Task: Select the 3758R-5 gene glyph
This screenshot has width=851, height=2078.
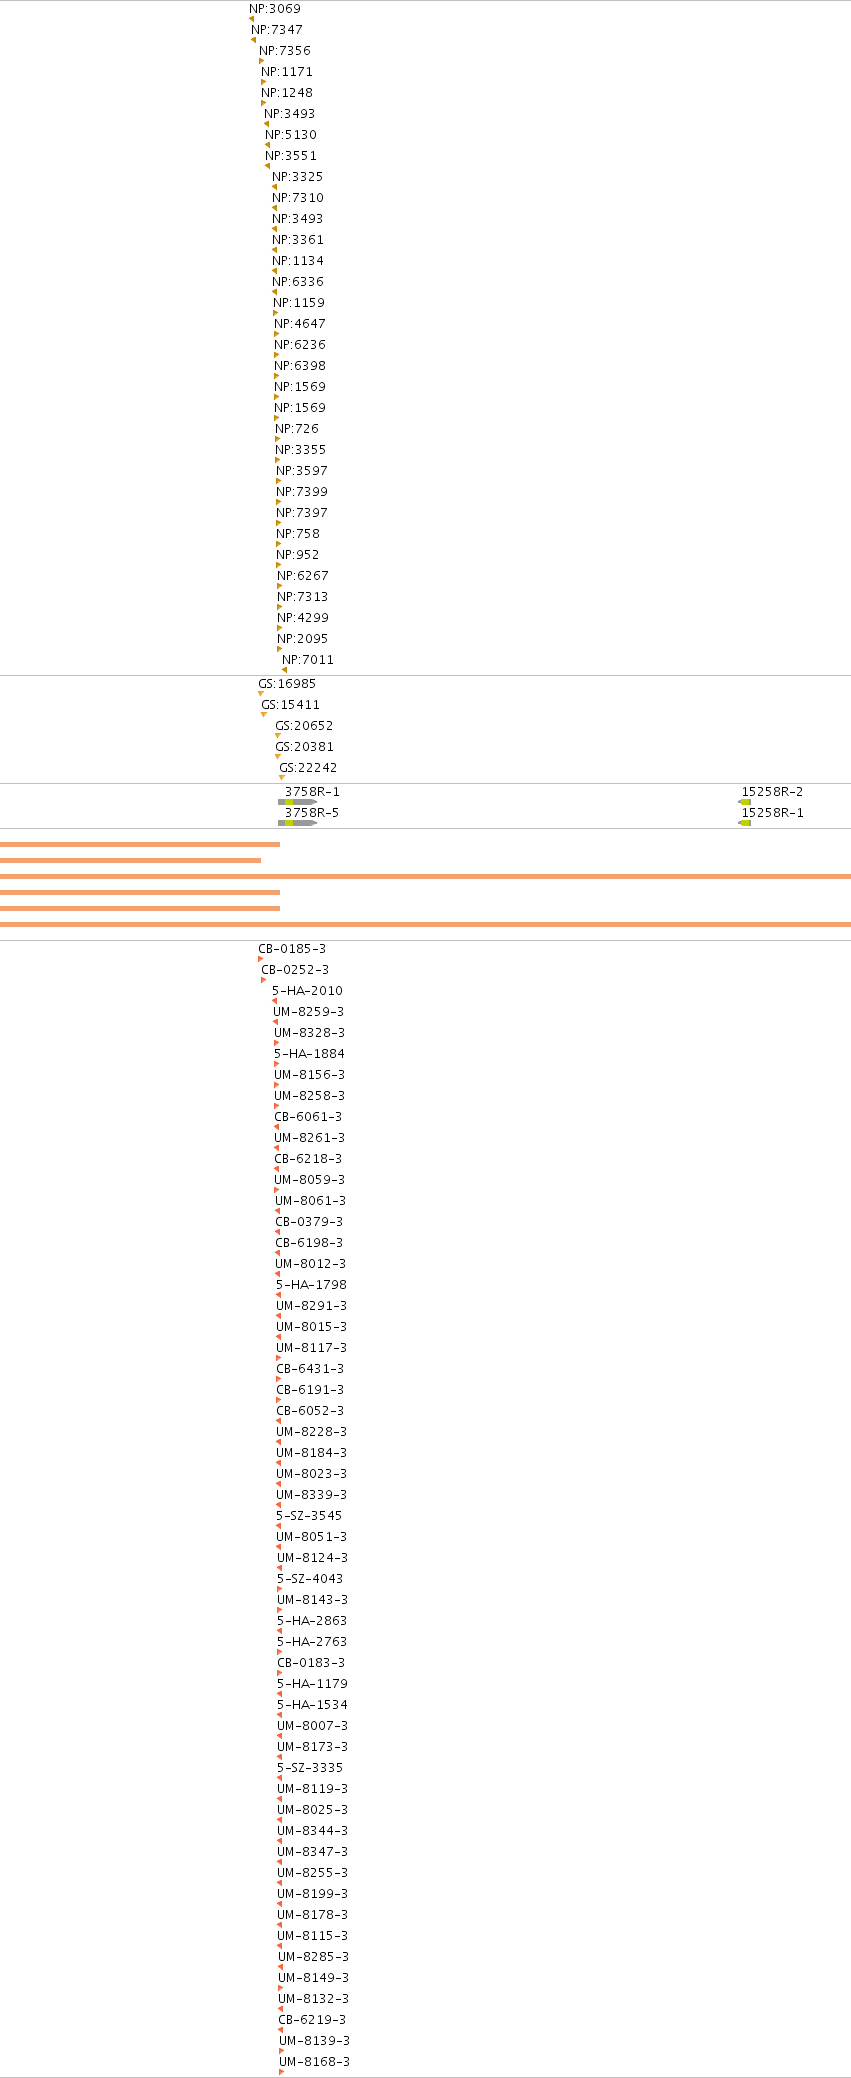Action: 297,823
